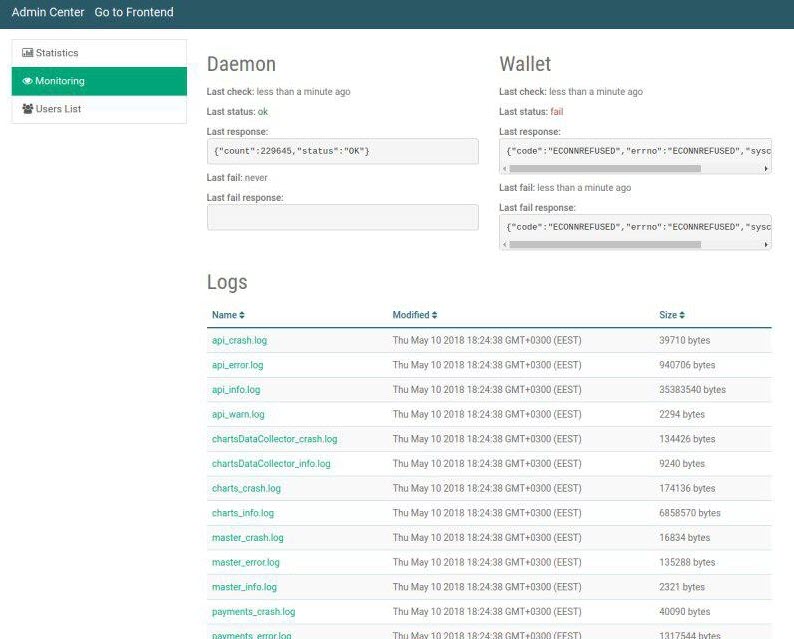Click the Daemon section heading
This screenshot has height=639, width=794.
coord(242,64)
